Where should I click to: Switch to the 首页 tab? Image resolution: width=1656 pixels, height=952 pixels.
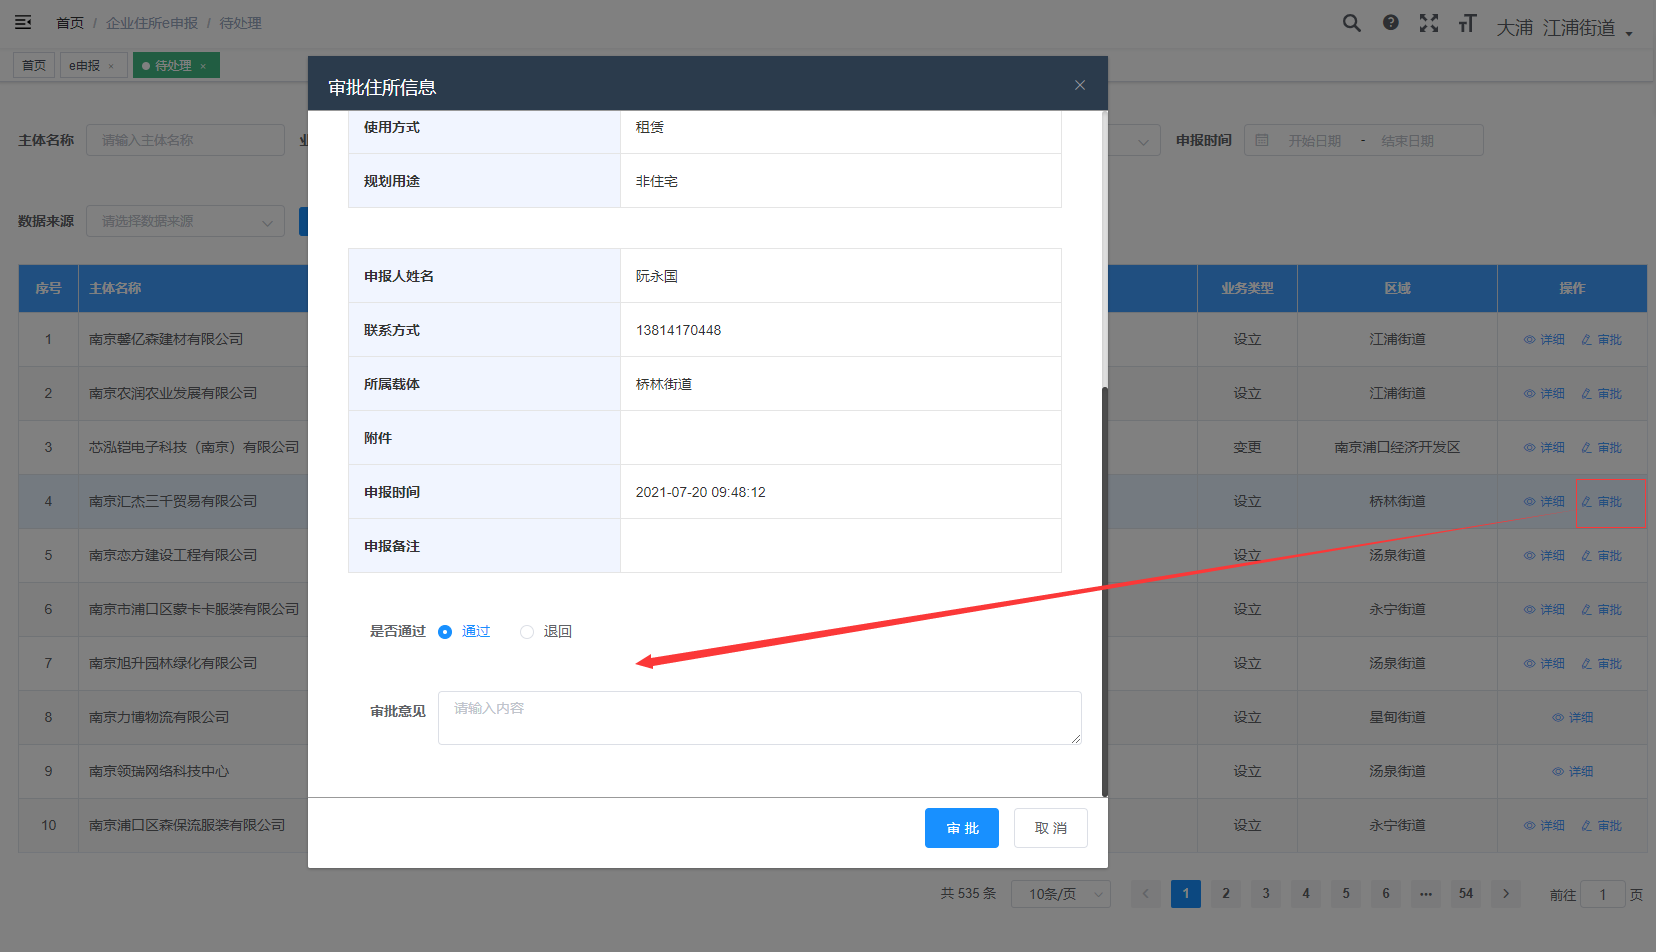tap(34, 65)
